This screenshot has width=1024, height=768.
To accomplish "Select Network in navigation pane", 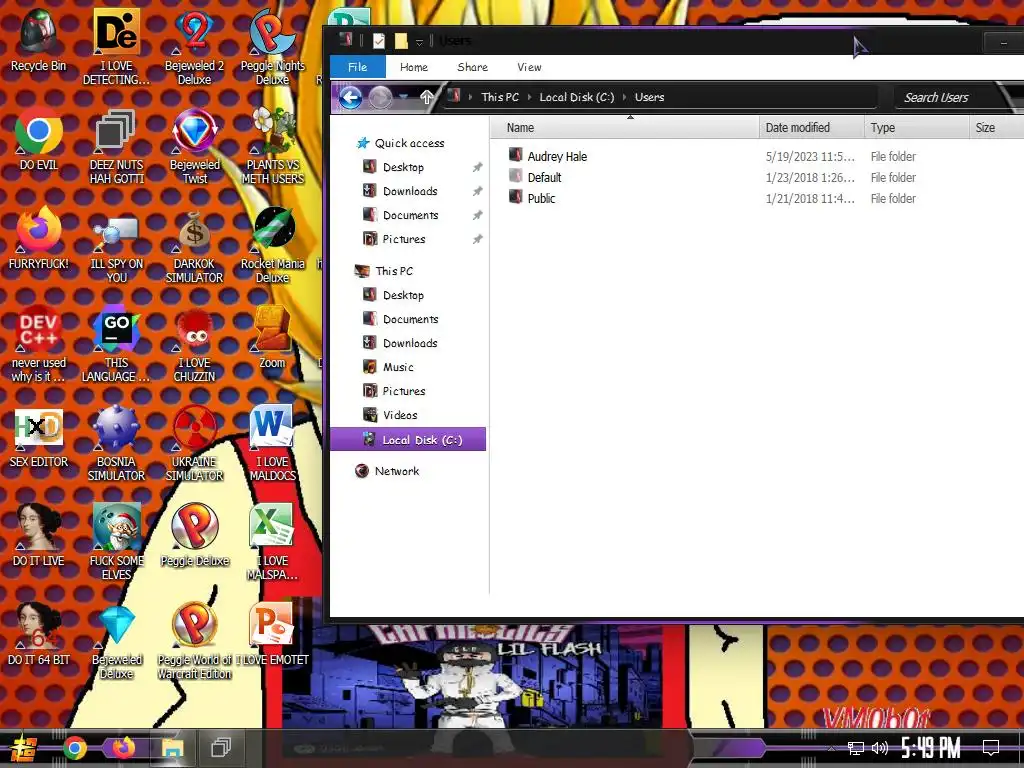I will point(396,471).
